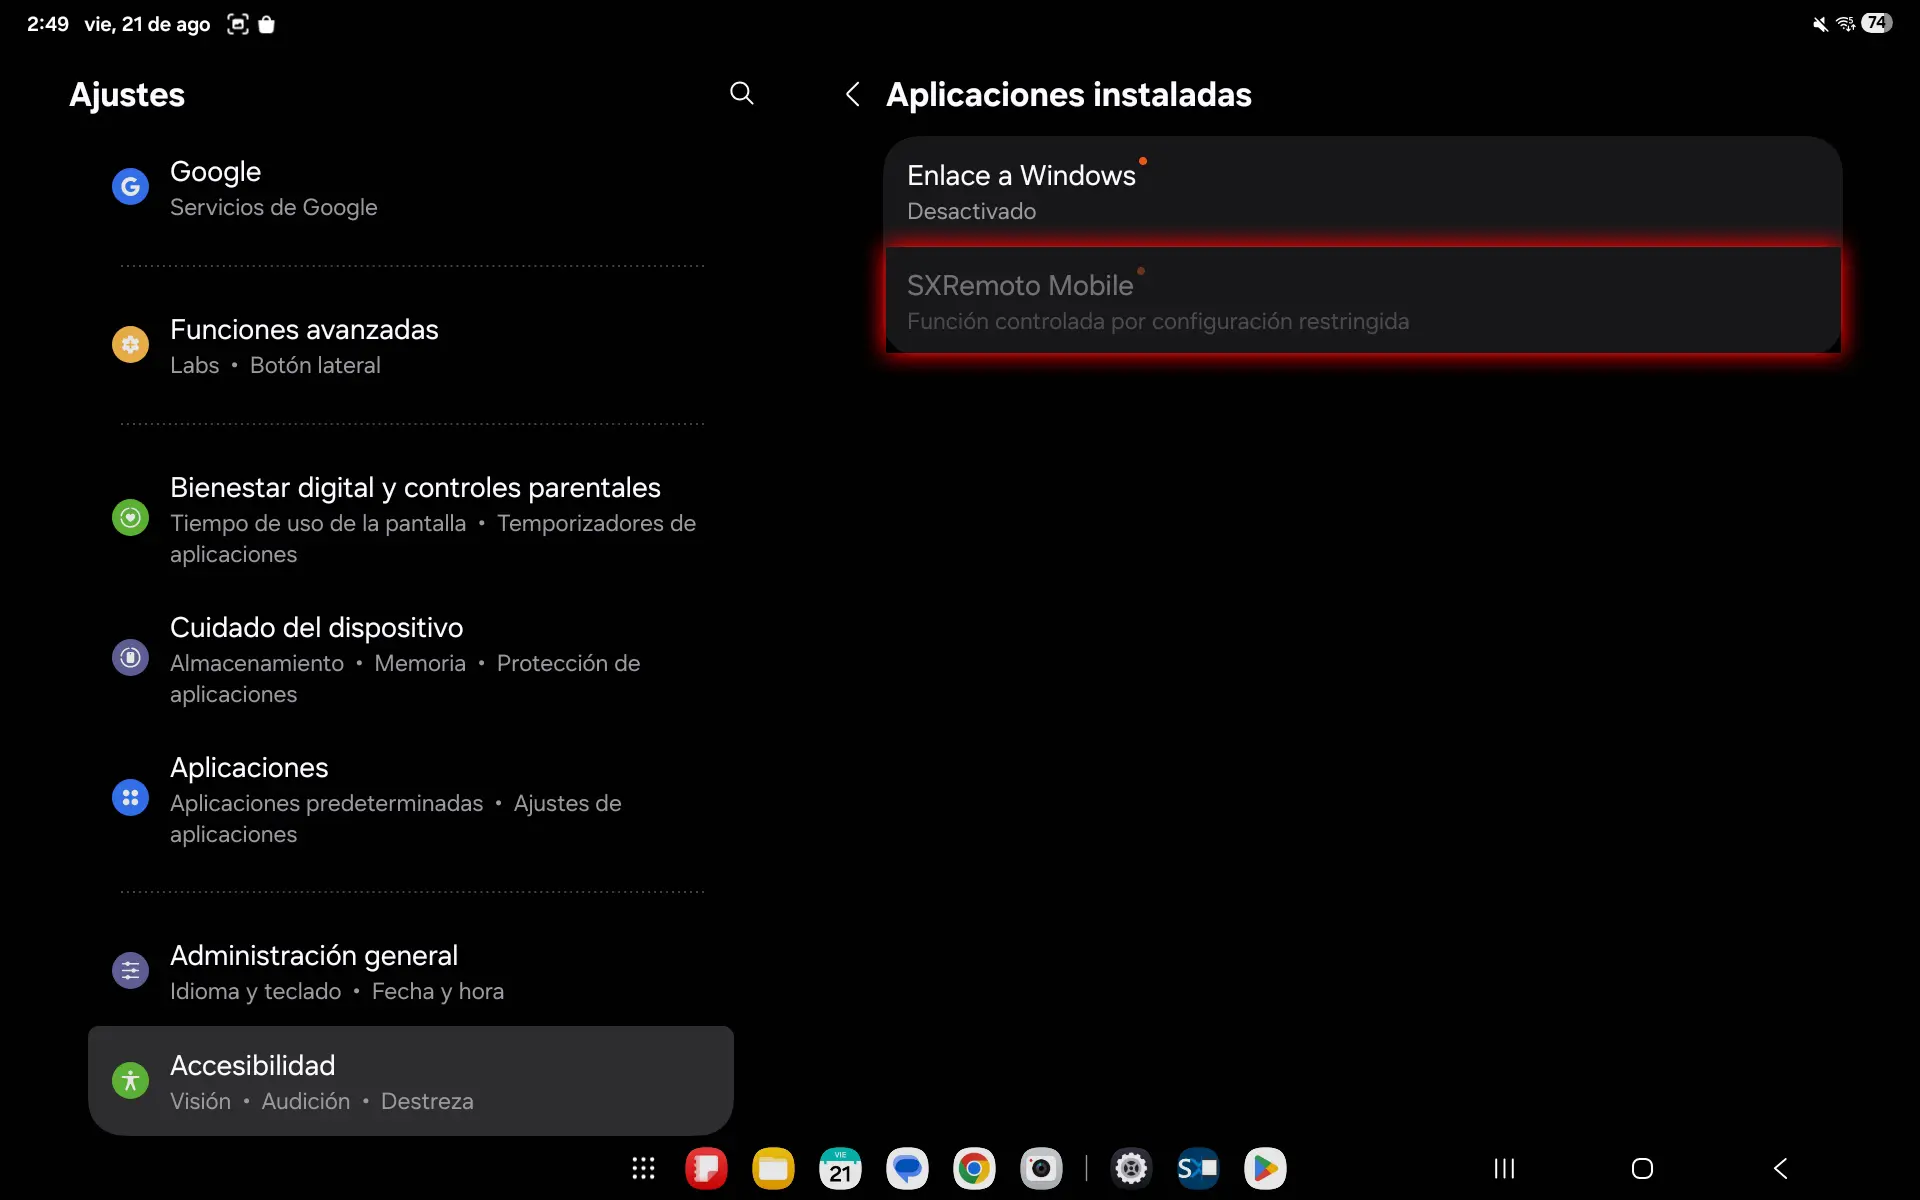Tap the back navigation button
Viewport: 1920px width, 1200px height.
pyautogui.click(x=1780, y=1168)
